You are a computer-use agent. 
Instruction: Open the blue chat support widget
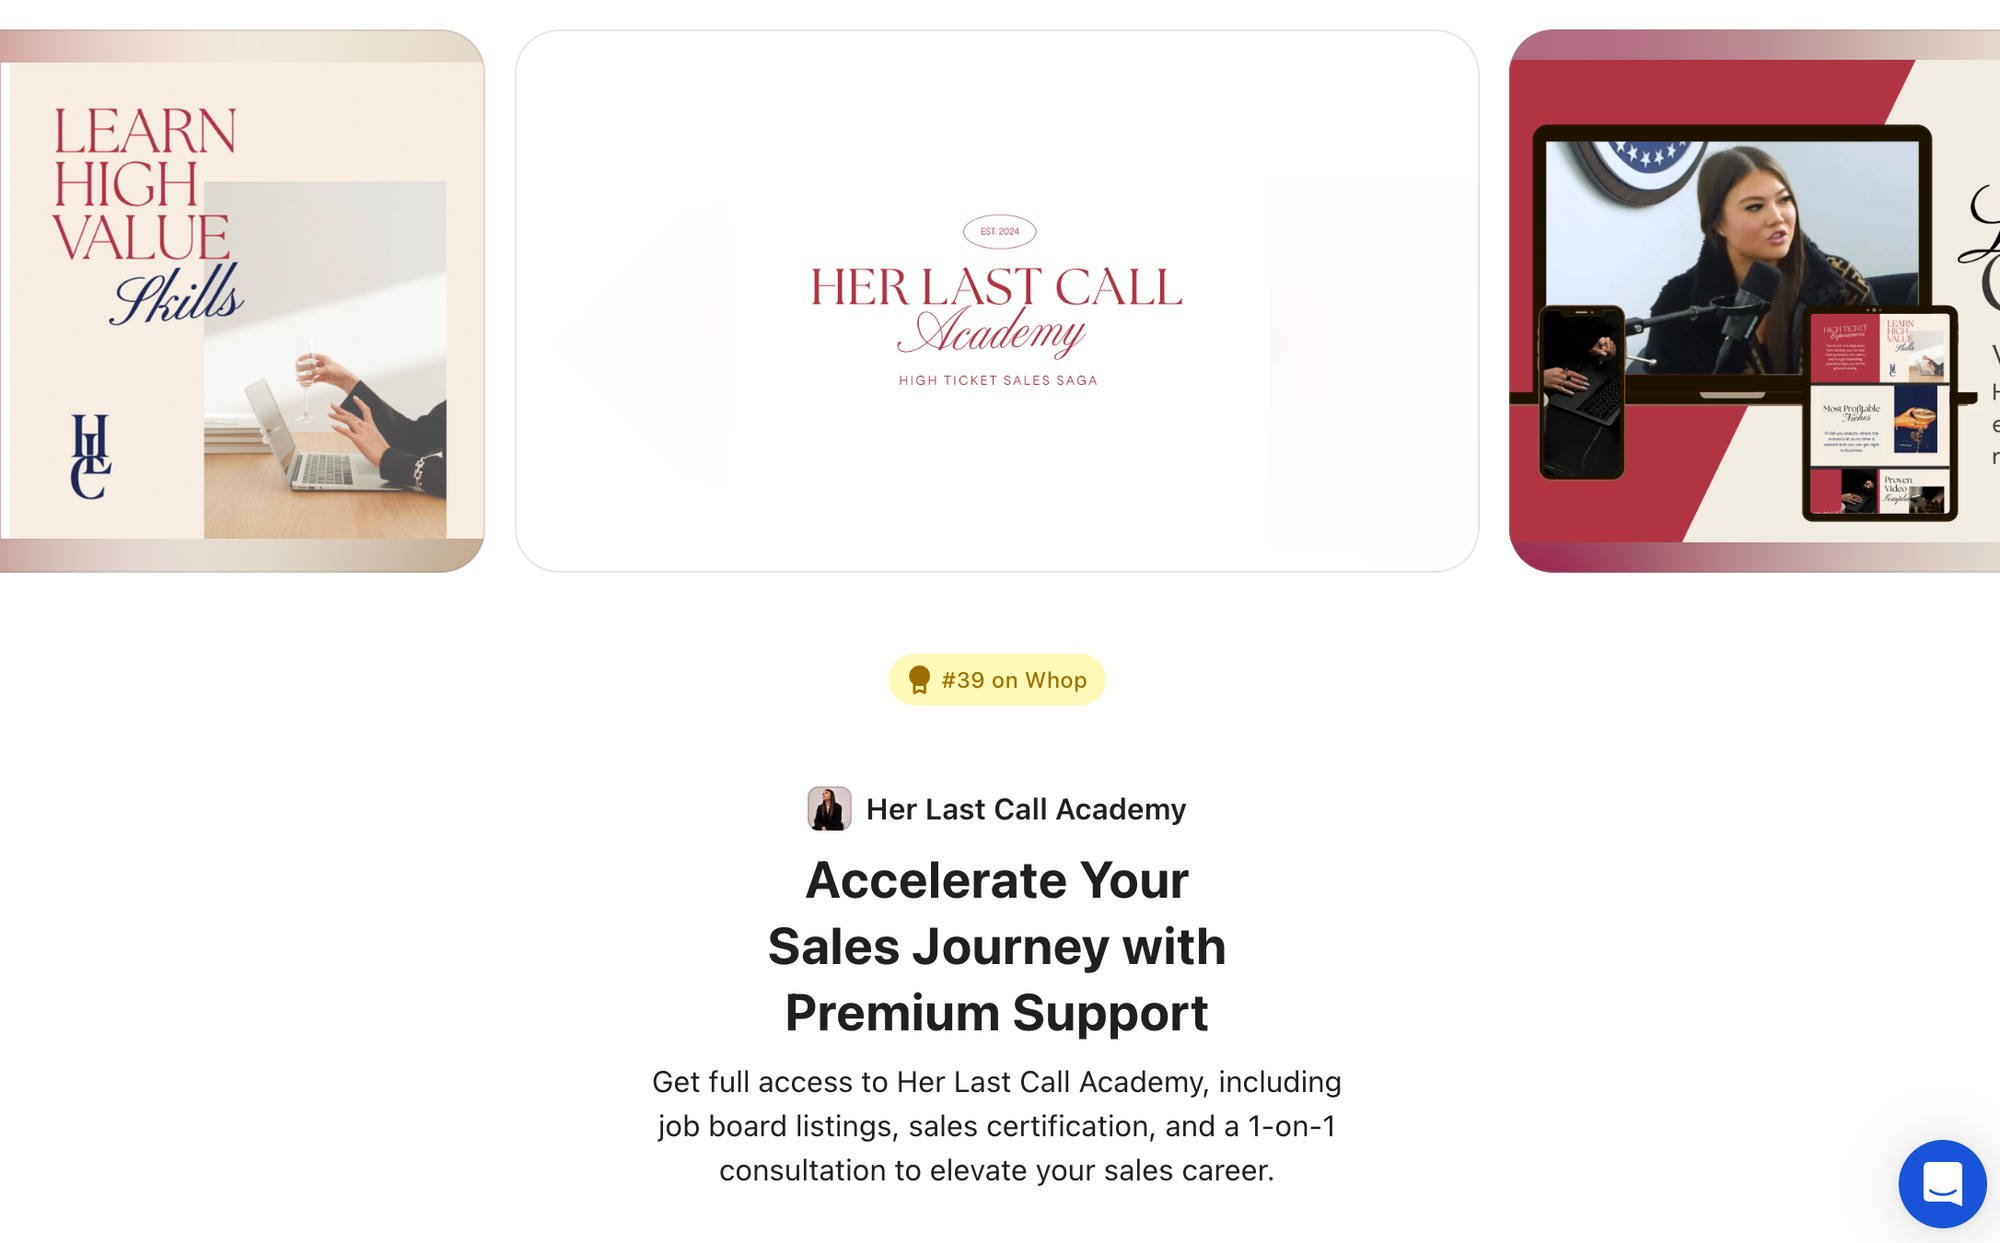[1942, 1183]
